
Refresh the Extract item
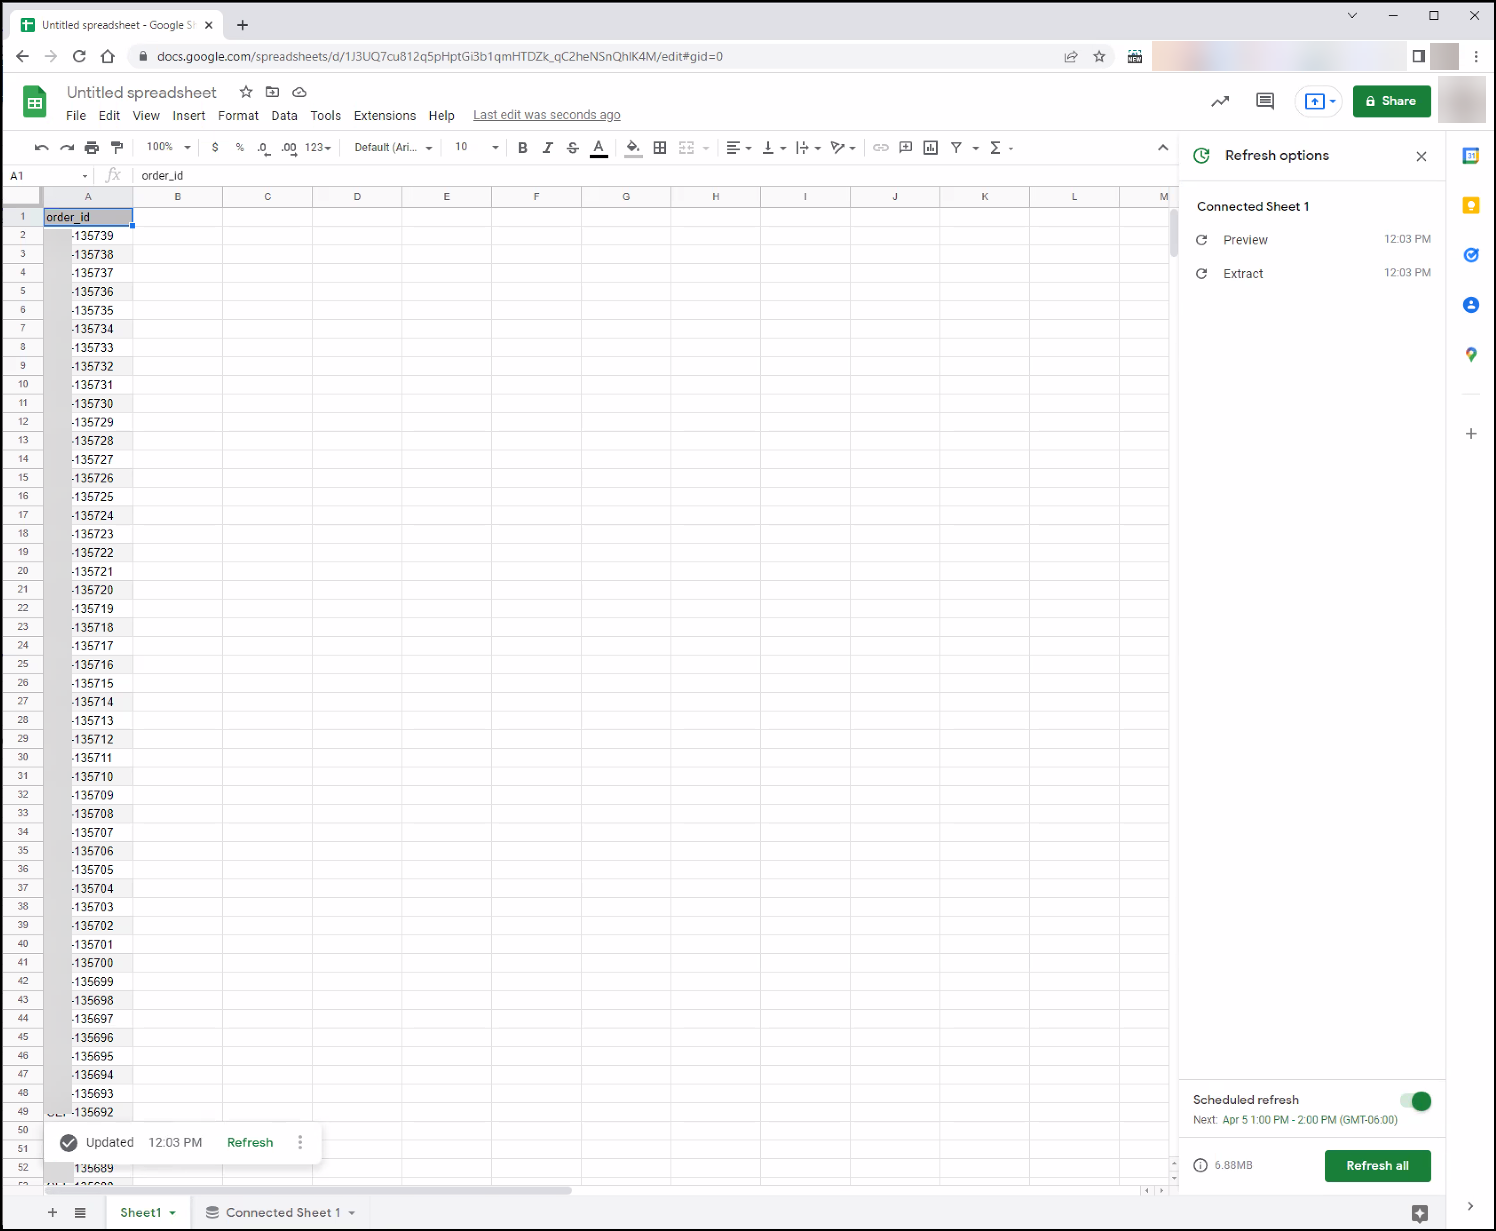pyautogui.click(x=1202, y=274)
